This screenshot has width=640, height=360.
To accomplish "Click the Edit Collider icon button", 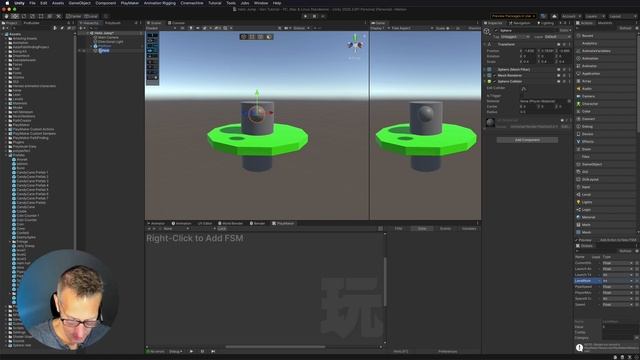I will pyautogui.click(x=524, y=88).
